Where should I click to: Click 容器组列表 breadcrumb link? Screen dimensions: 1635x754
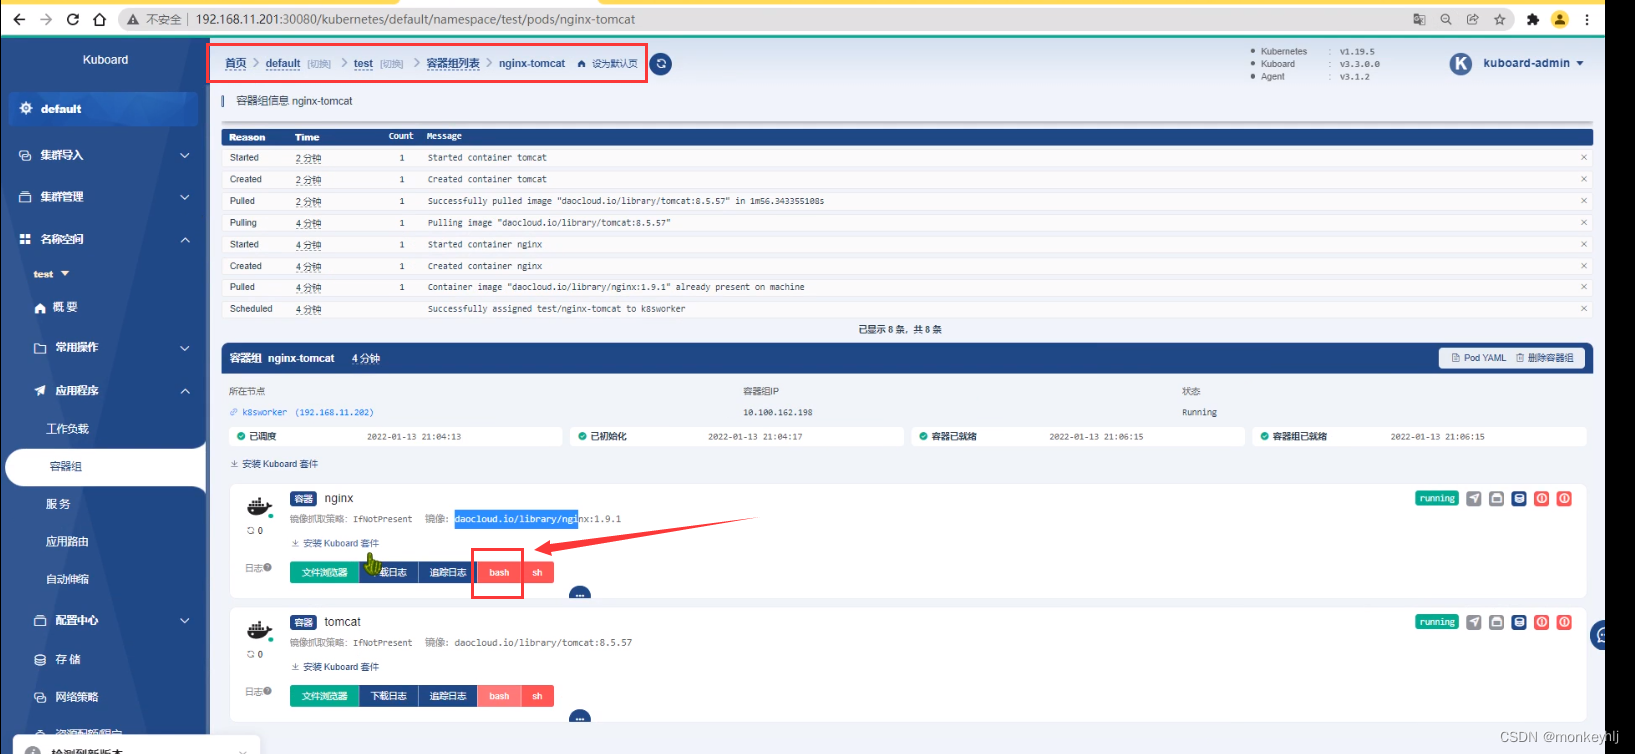coord(453,63)
